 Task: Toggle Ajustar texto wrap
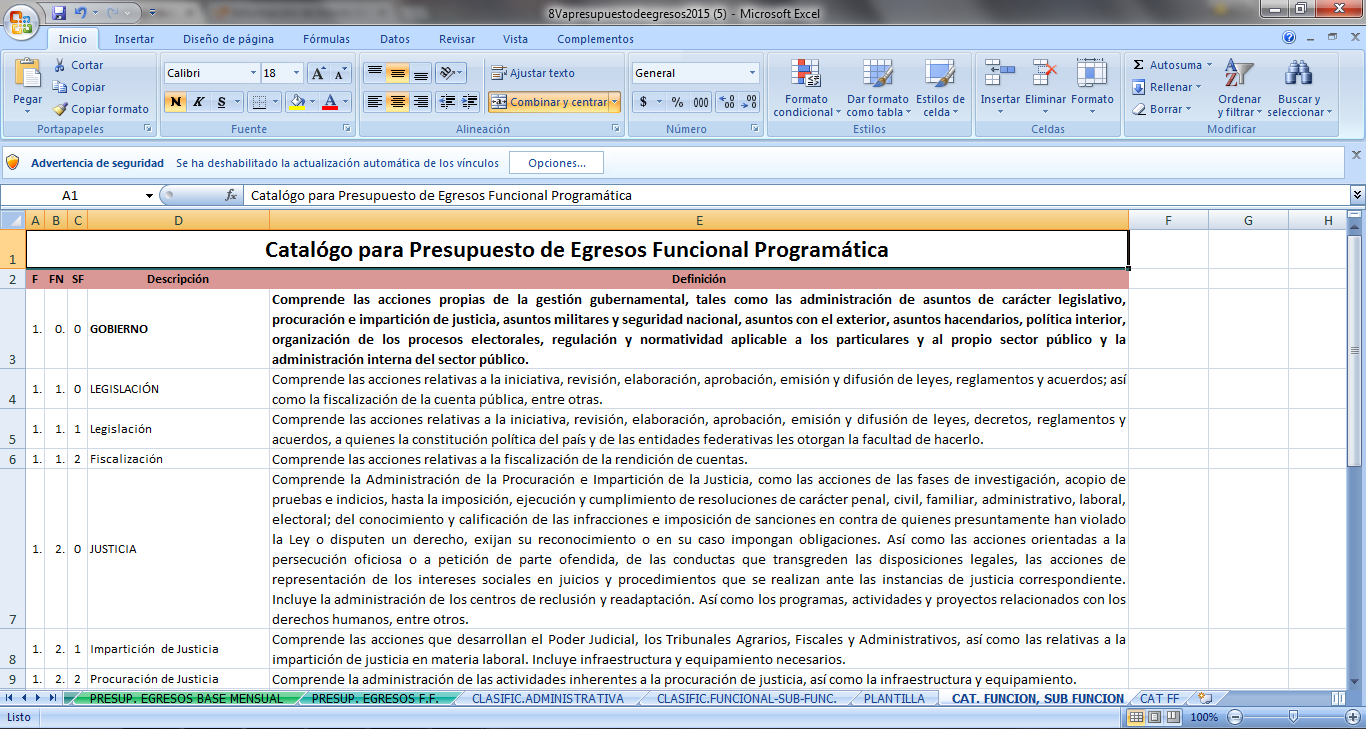533,73
